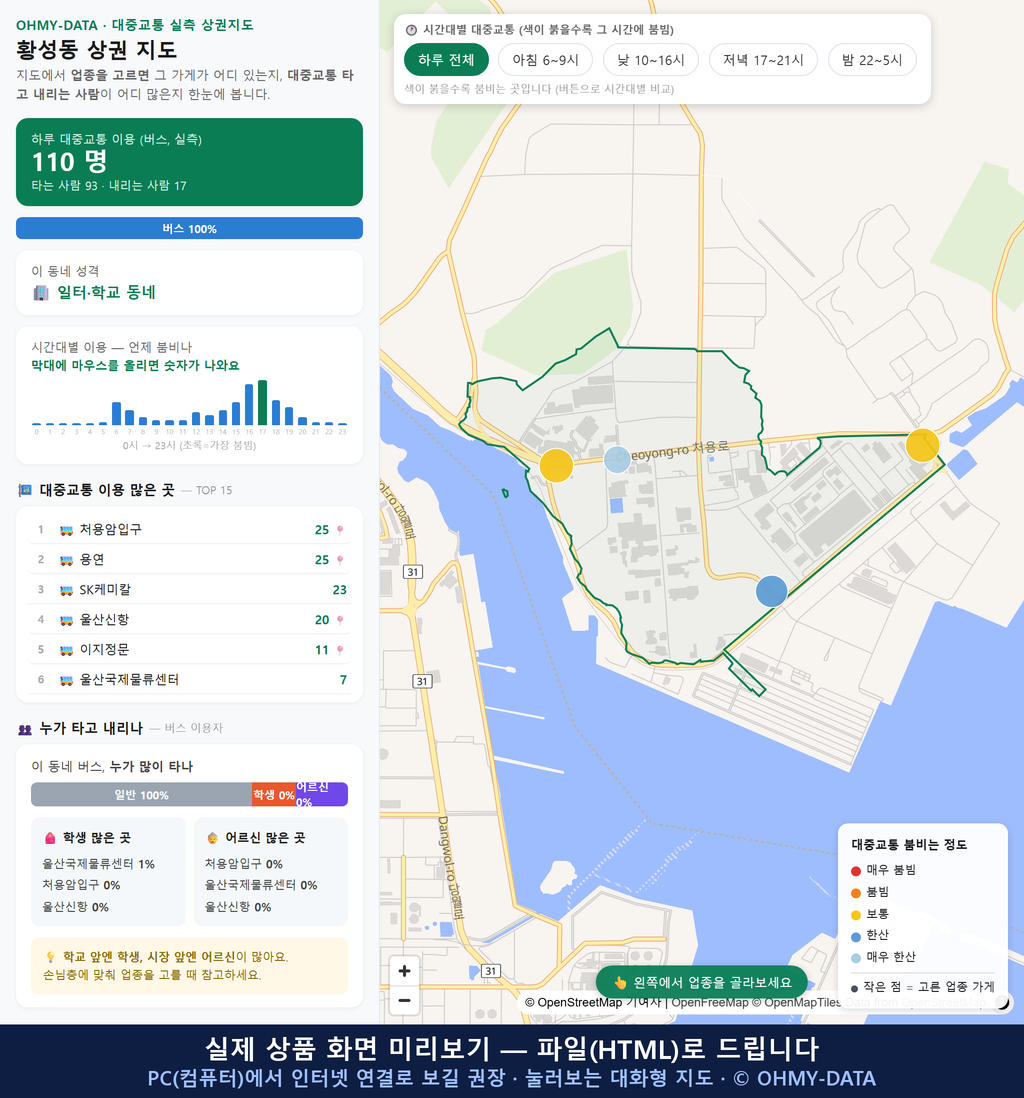Click the bus icon in the 이지정문 row
The image size is (1024, 1098).
pyautogui.click(x=66, y=651)
